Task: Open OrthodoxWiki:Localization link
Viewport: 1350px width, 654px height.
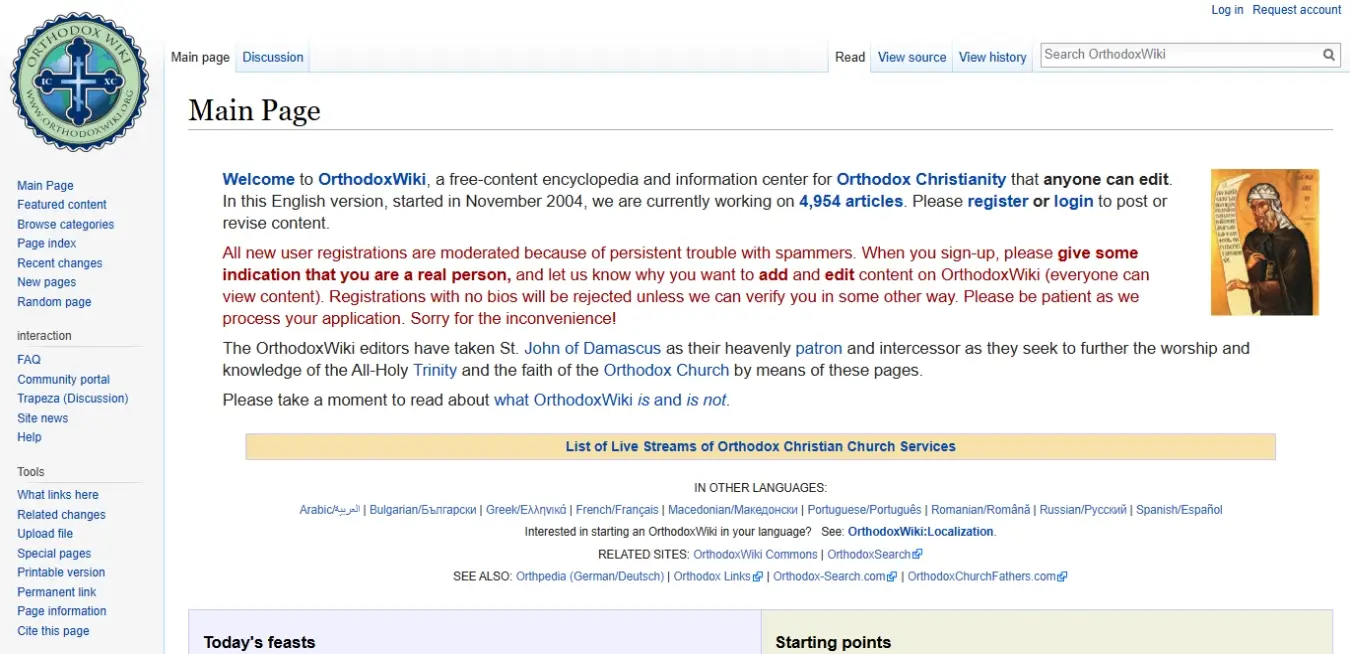Action: coord(921,532)
